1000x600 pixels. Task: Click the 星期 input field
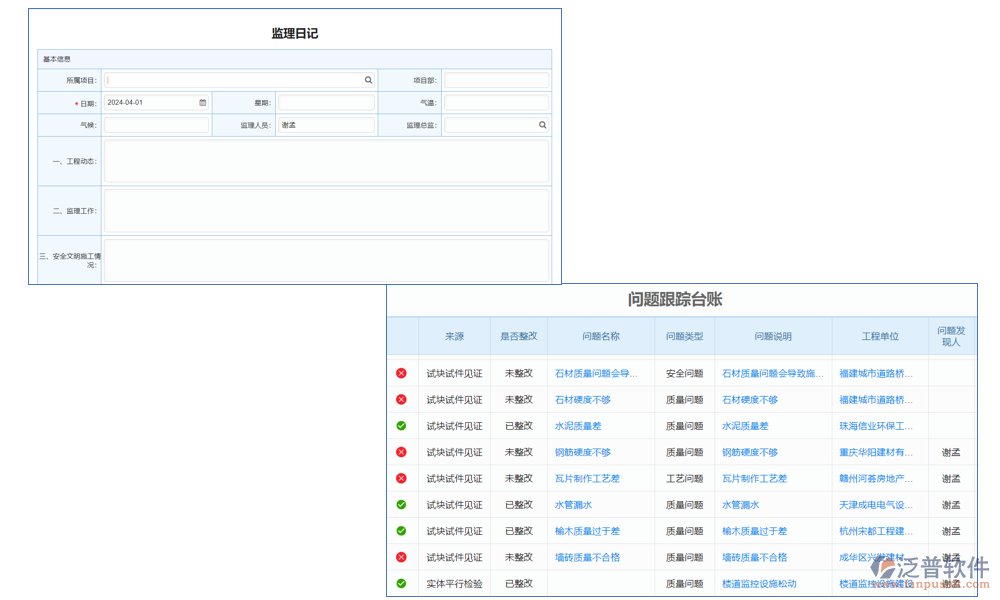(326, 102)
